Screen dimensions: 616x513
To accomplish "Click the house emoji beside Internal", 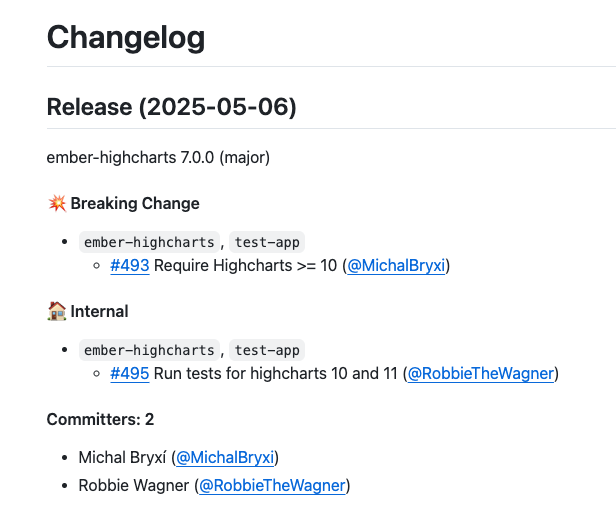I will click(57, 311).
